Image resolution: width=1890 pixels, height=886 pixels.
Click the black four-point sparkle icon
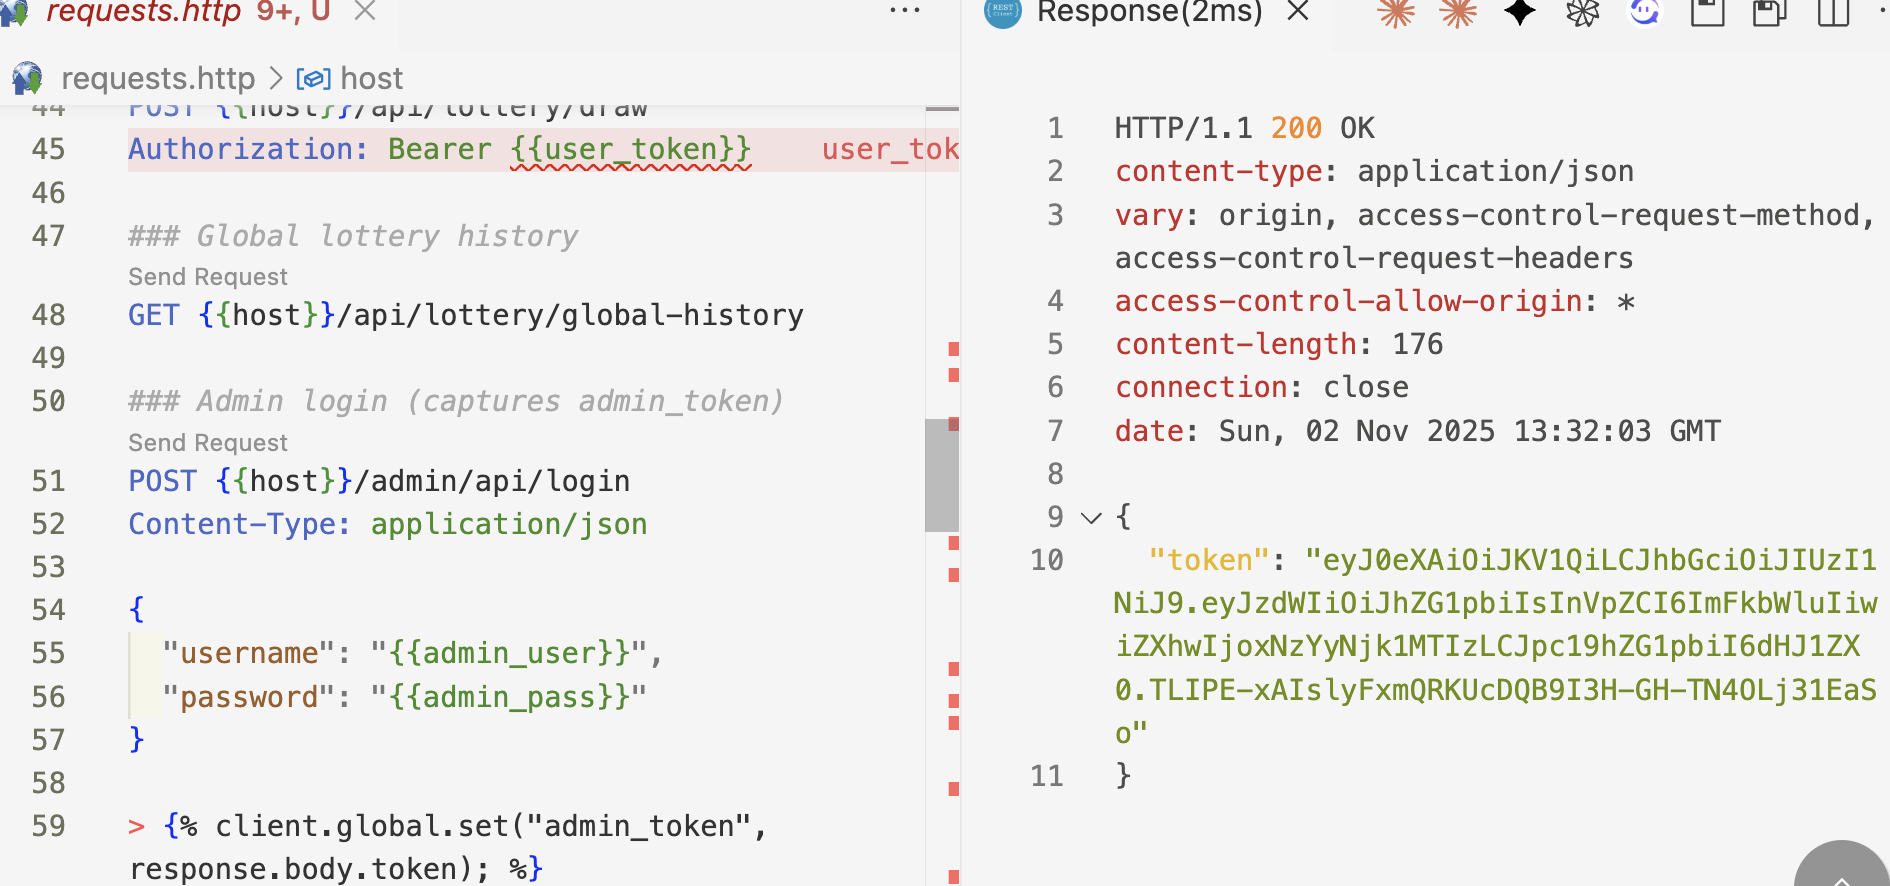coord(1520,12)
